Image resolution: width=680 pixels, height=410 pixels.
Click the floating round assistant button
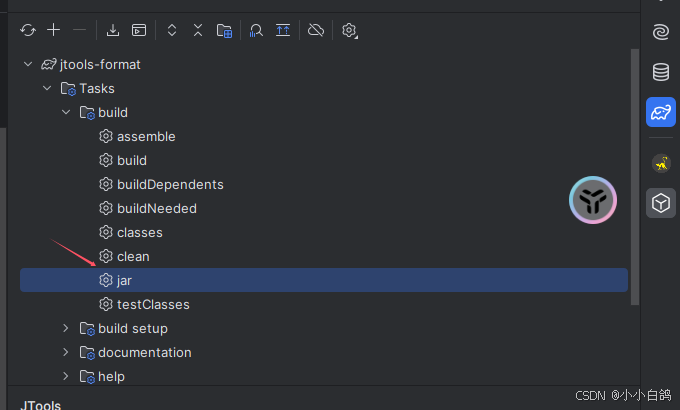click(x=593, y=200)
